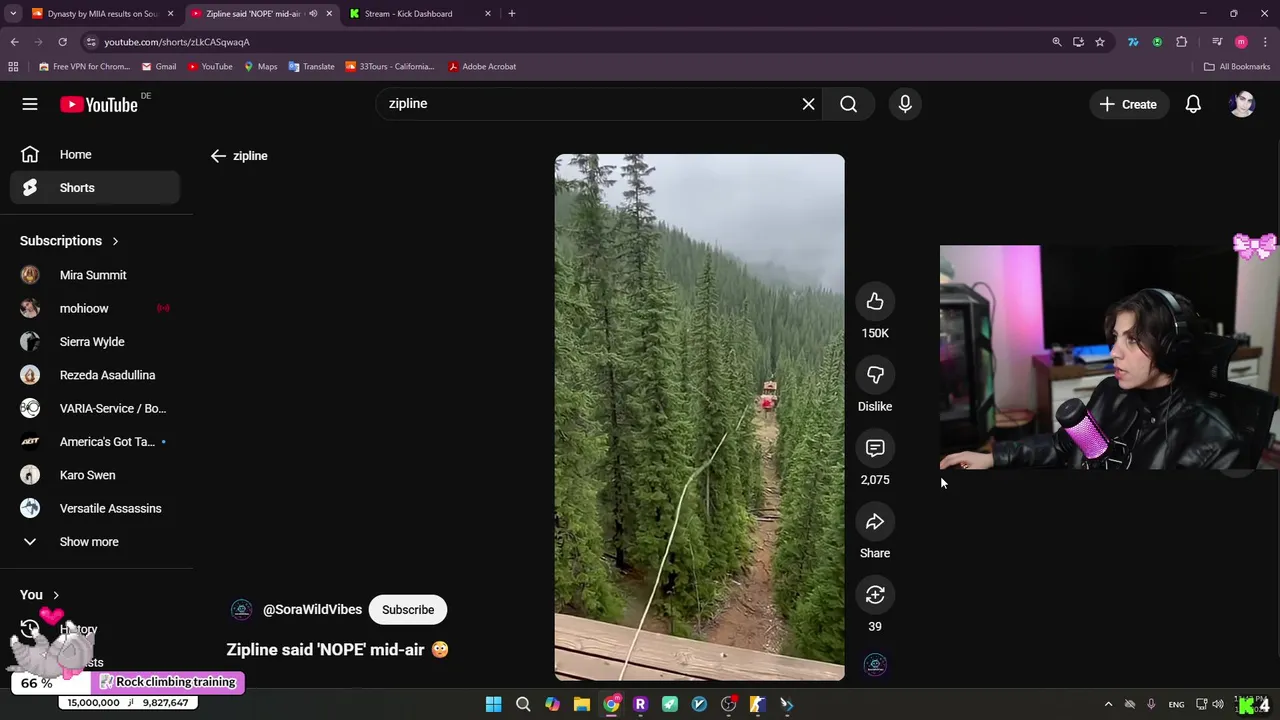
Task: Expand the Subscriptions section
Action: [x=69, y=241]
